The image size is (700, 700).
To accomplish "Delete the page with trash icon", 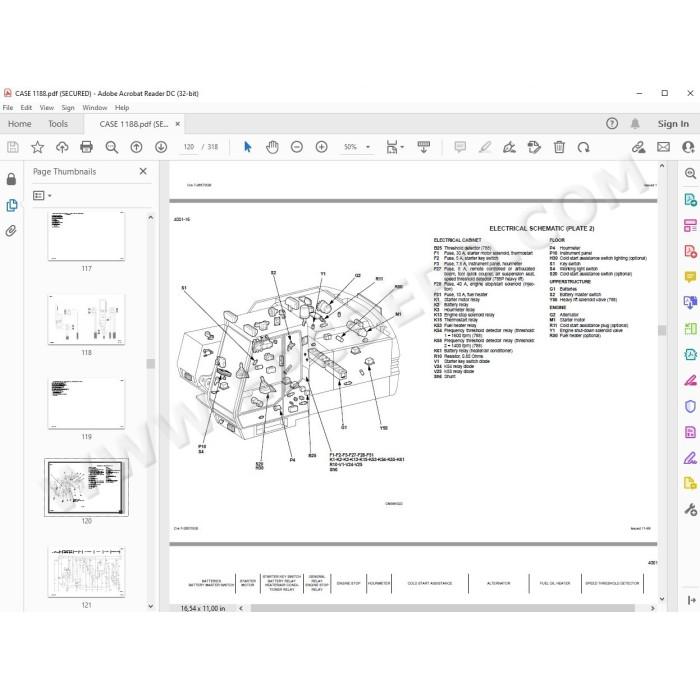I will click(559, 147).
